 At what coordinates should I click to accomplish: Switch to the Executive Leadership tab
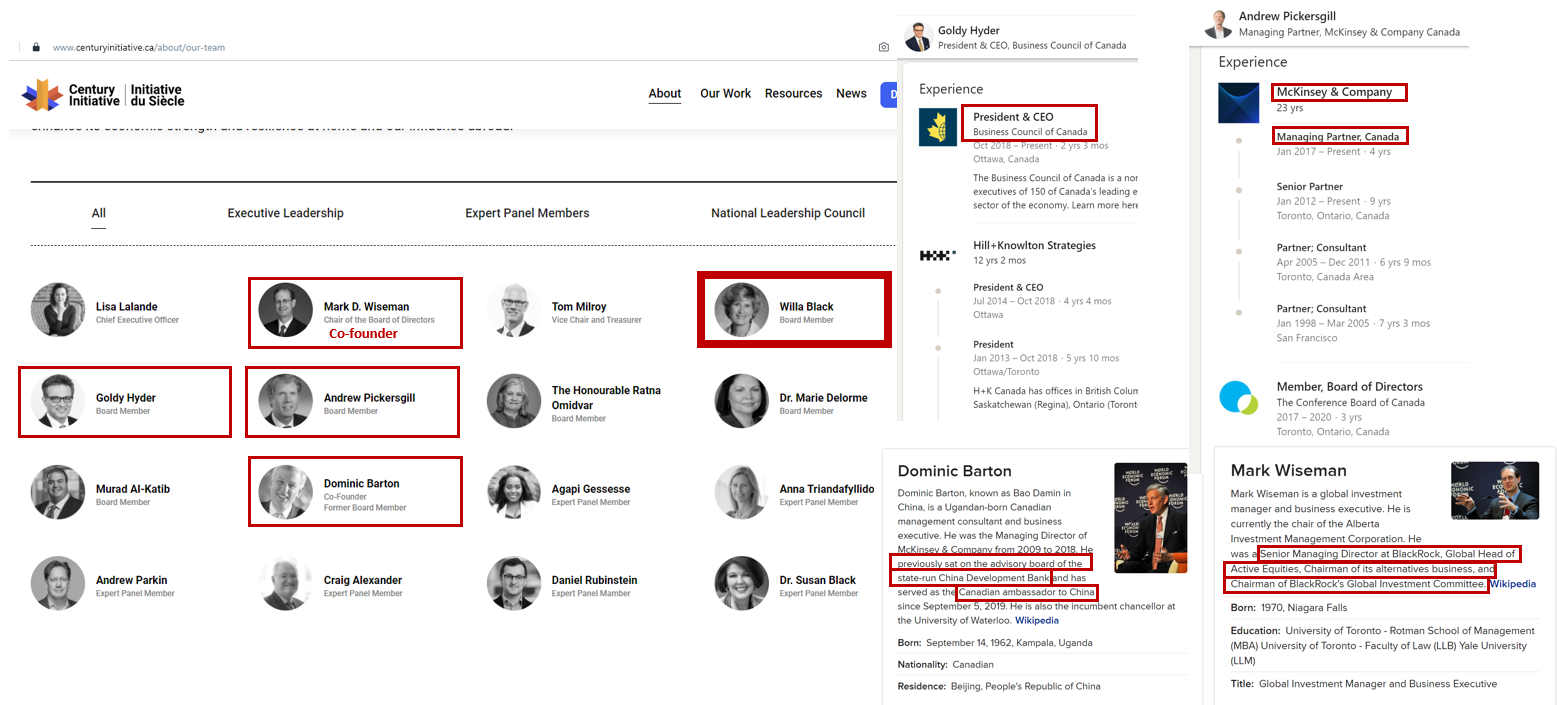click(286, 213)
